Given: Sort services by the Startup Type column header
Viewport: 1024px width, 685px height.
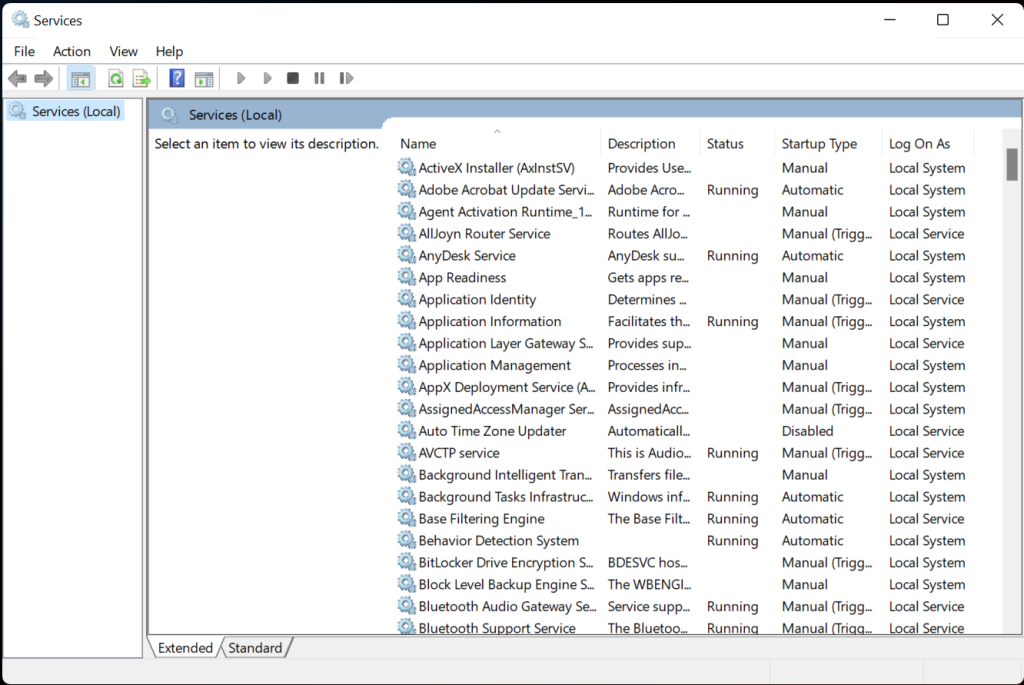Looking at the screenshot, I should coord(818,143).
